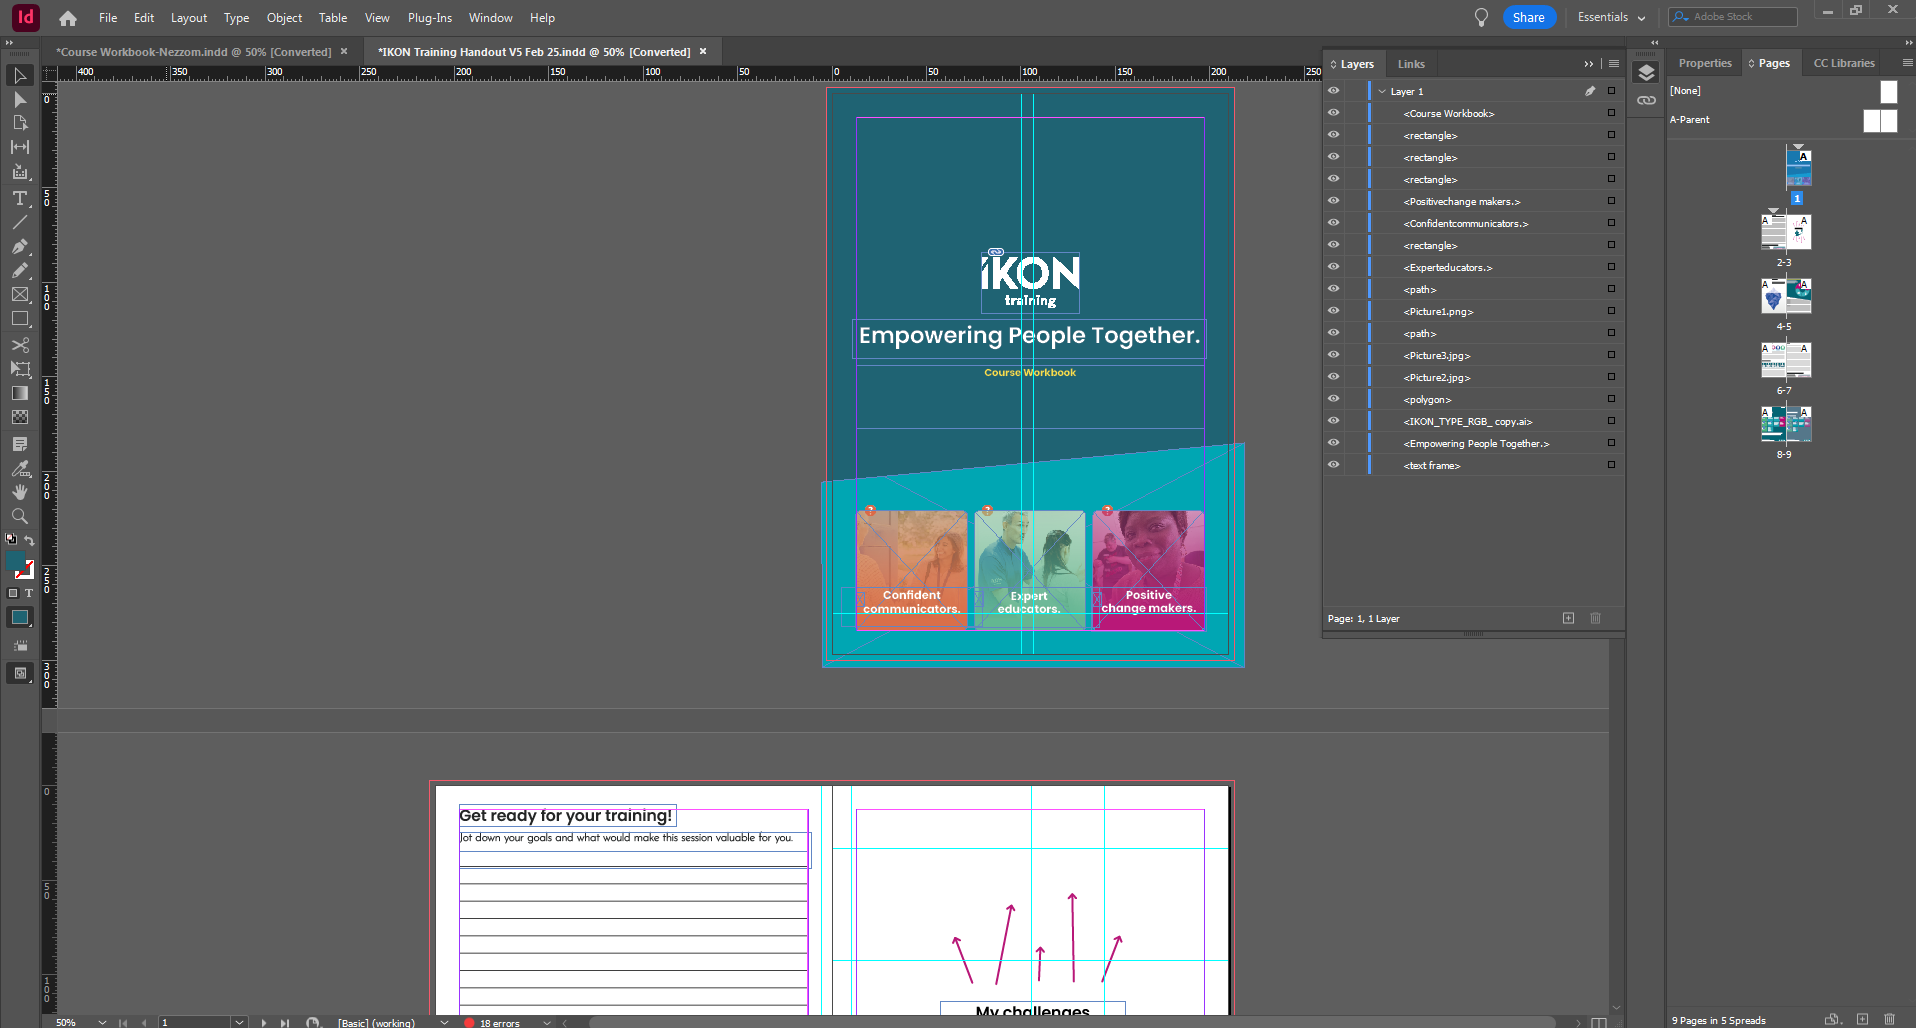Toggle visibility of <text frame> item
The width and height of the screenshot is (1916, 1028).
tap(1333, 465)
